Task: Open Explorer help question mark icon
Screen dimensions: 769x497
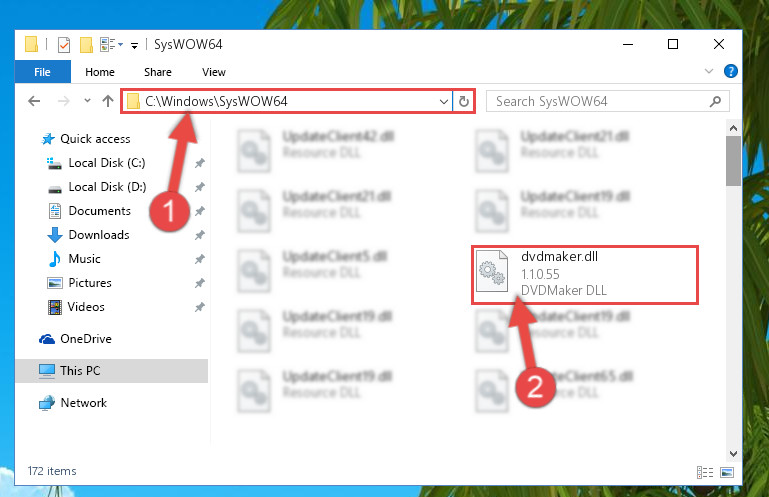Action: coord(730,72)
